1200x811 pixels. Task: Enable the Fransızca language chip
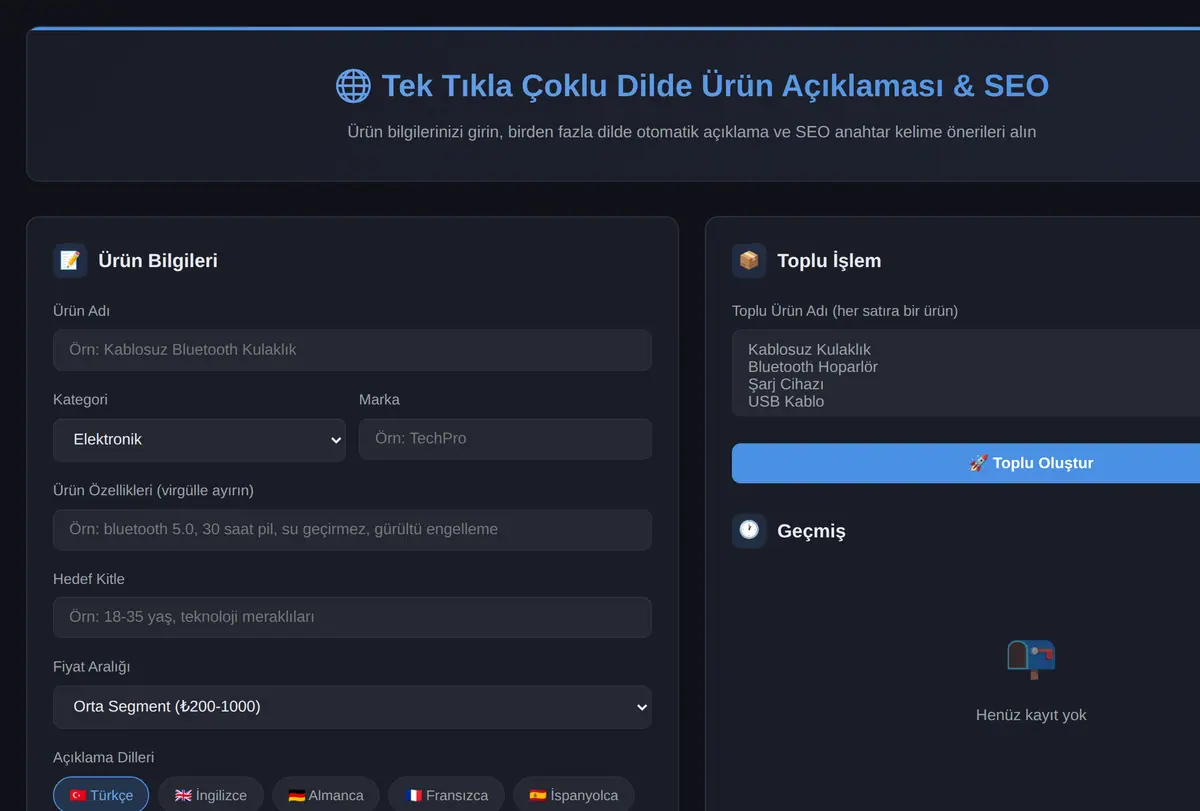tap(446, 795)
